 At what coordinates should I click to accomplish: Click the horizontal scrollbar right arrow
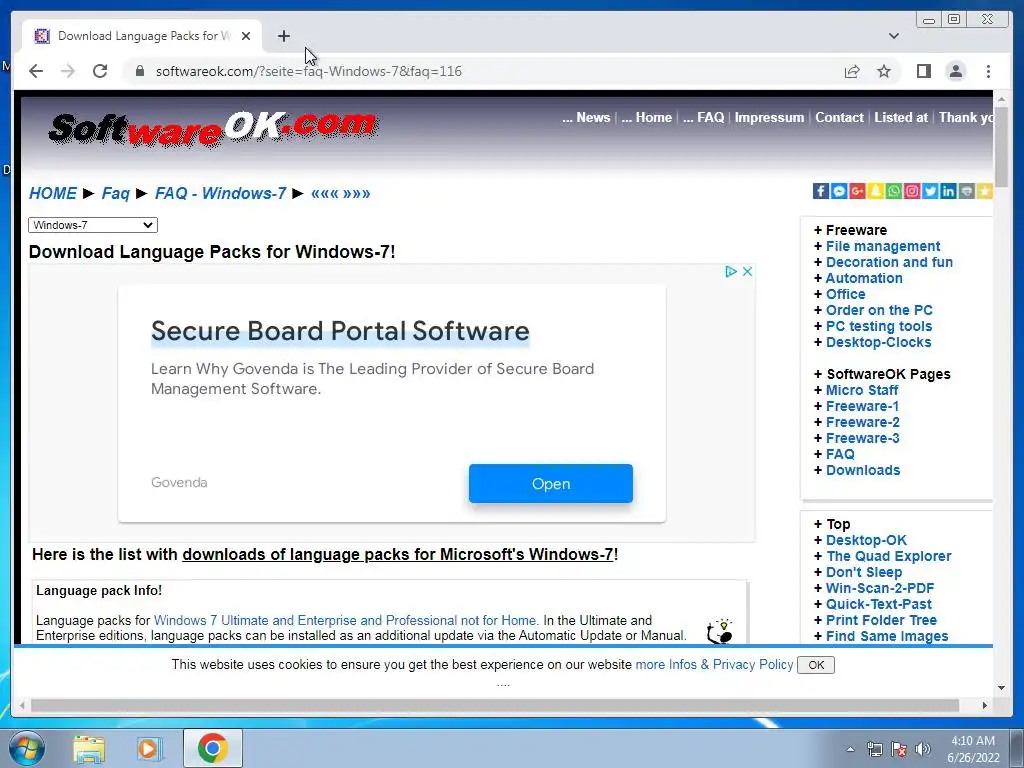(x=985, y=705)
